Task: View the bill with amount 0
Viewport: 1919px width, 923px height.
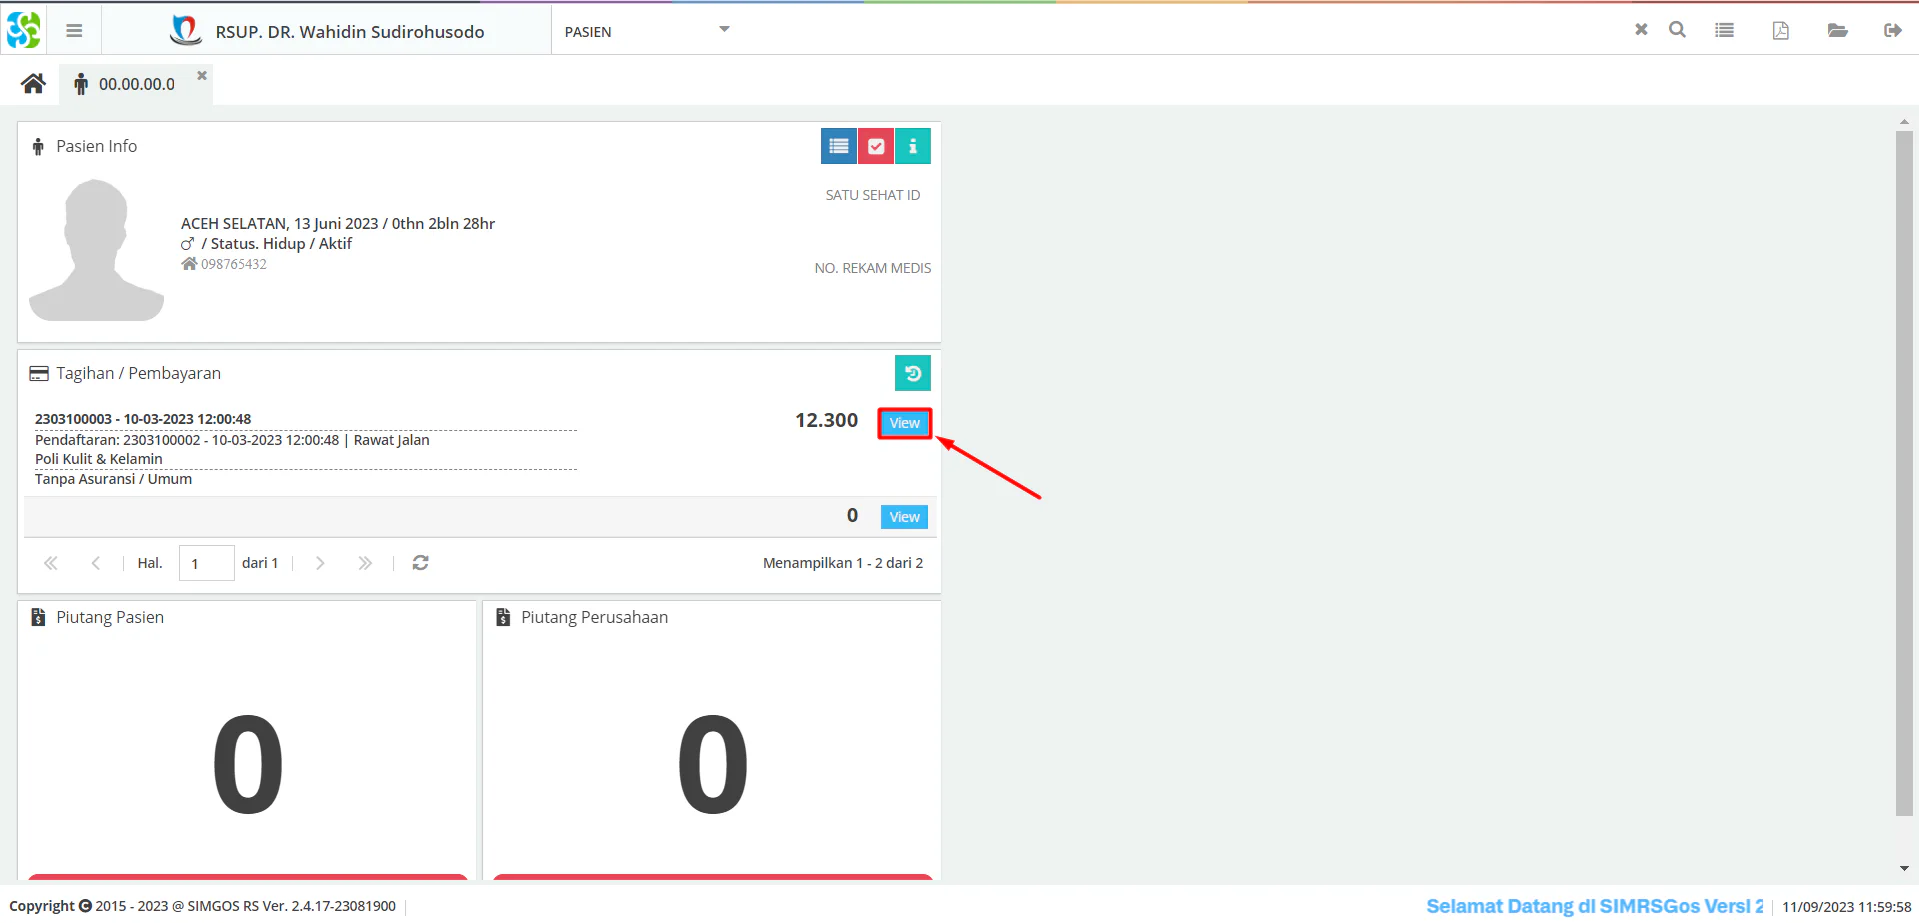Action: pyautogui.click(x=905, y=517)
